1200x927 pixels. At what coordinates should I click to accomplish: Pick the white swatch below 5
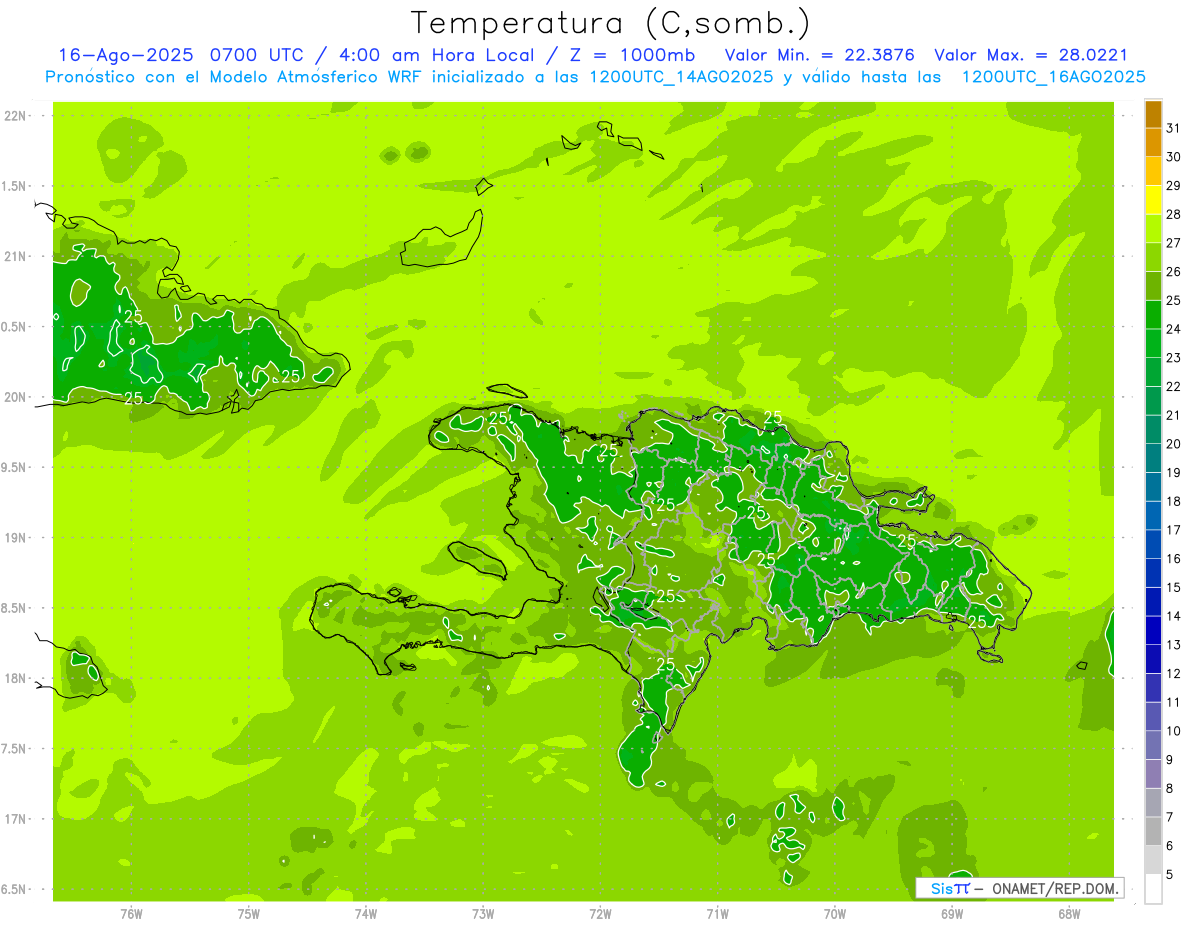coord(1153,889)
